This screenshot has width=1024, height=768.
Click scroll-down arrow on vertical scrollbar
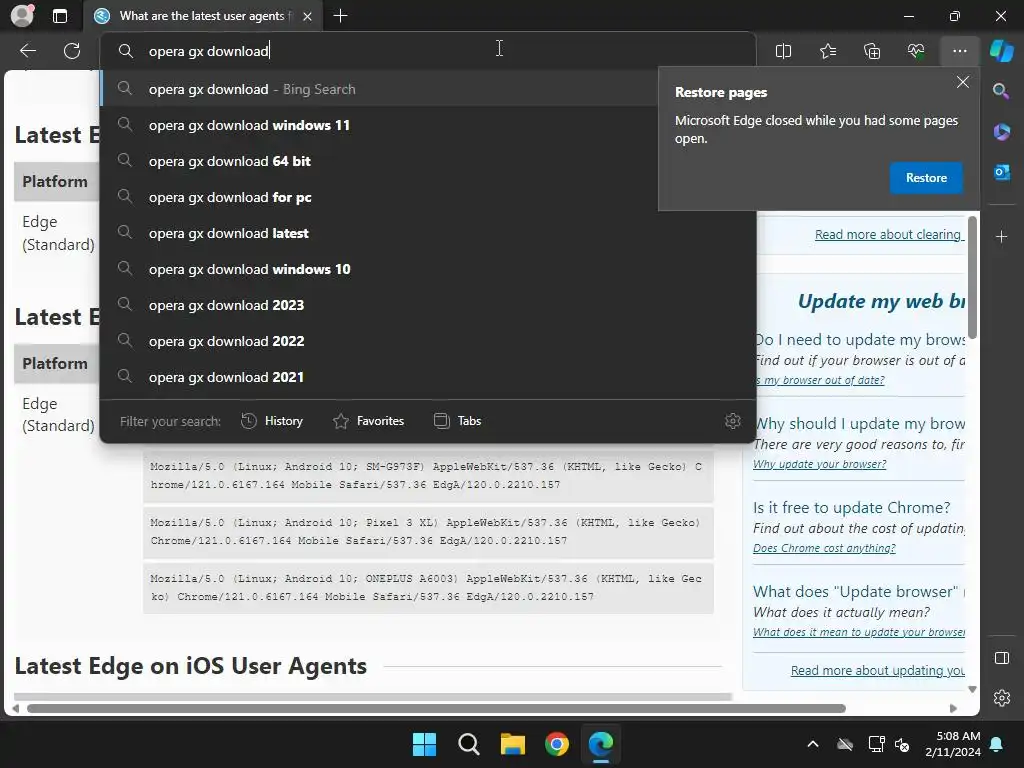[972, 690]
